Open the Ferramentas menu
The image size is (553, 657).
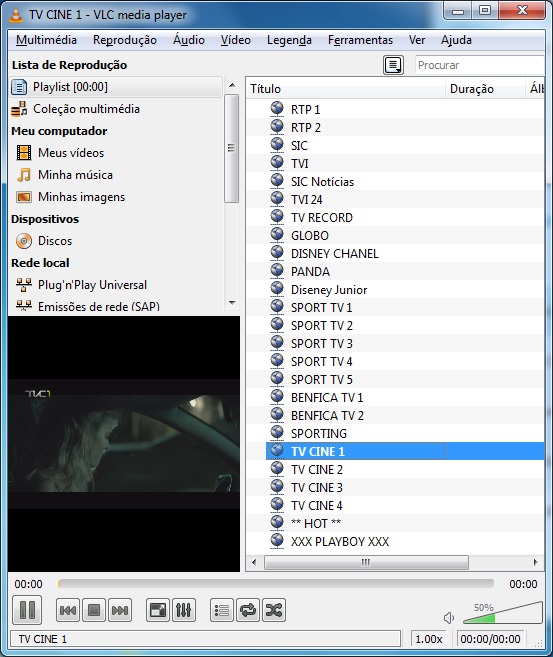pos(360,40)
